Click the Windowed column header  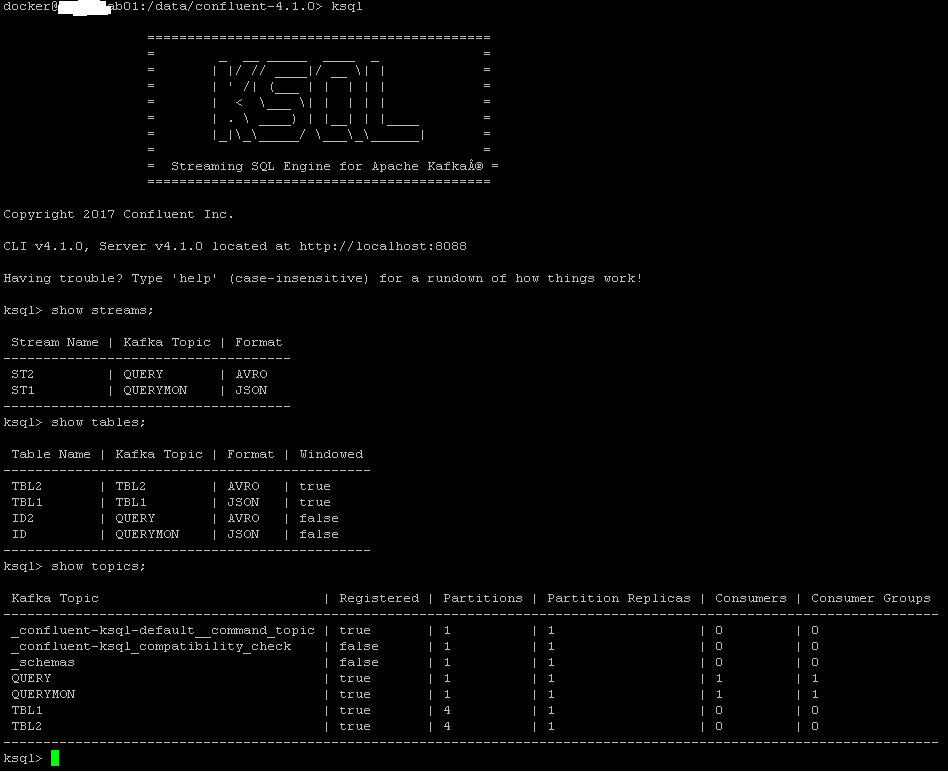[331, 454]
